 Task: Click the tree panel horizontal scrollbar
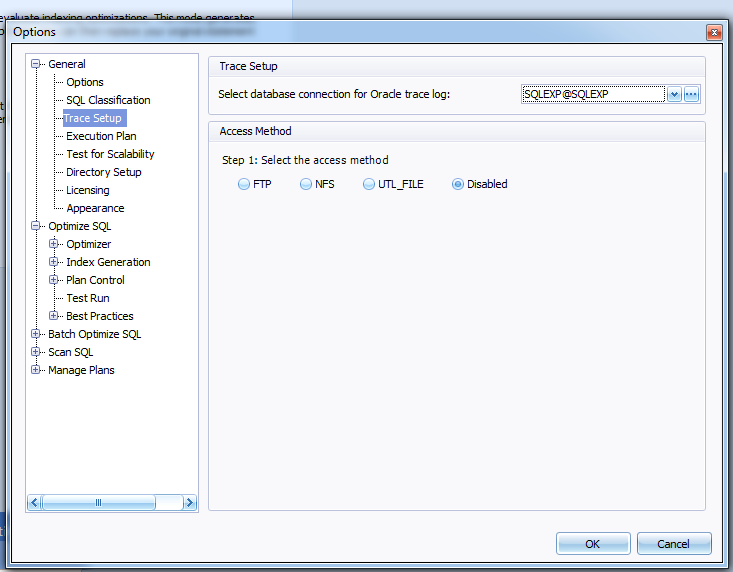pos(98,503)
